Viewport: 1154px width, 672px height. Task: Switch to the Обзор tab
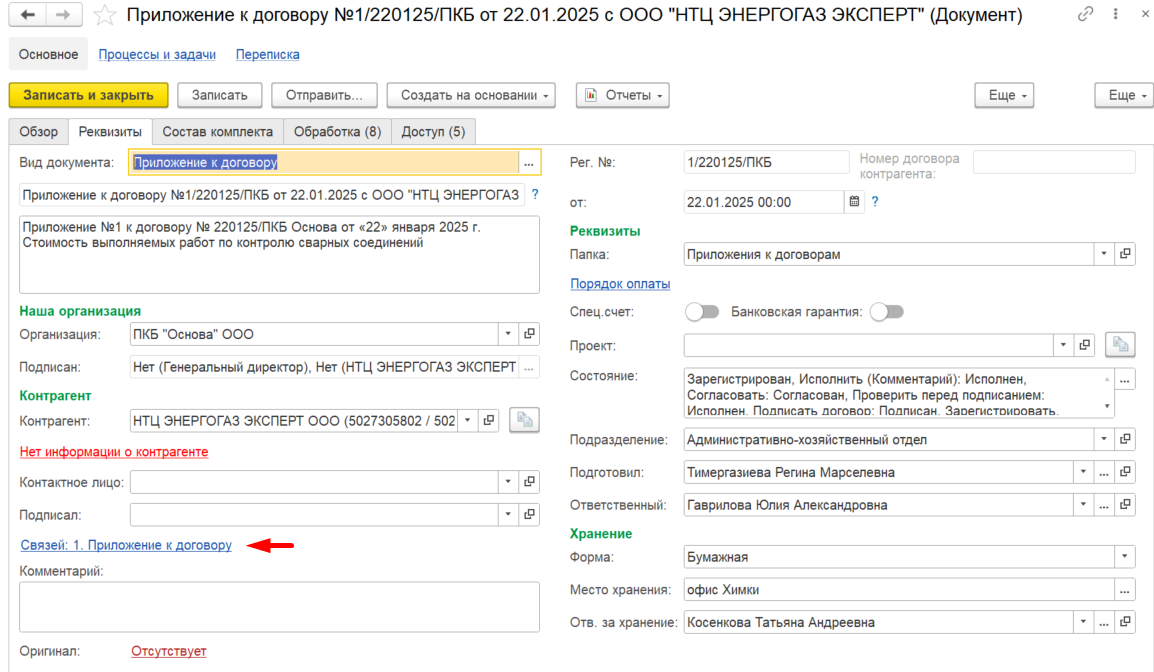[38, 132]
